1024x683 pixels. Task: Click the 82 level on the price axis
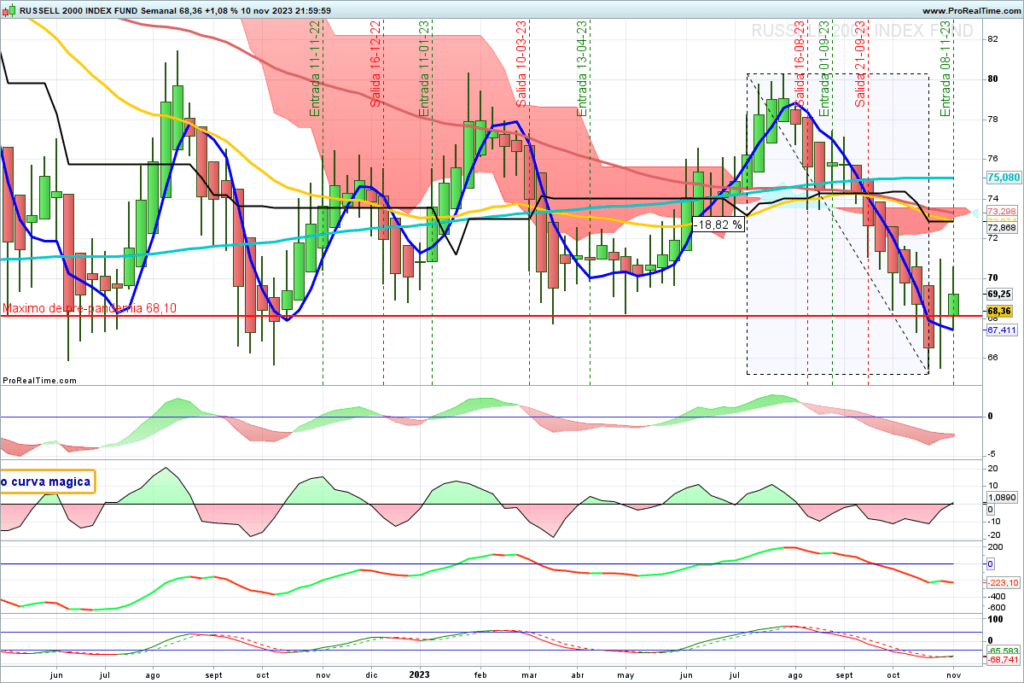click(x=993, y=39)
